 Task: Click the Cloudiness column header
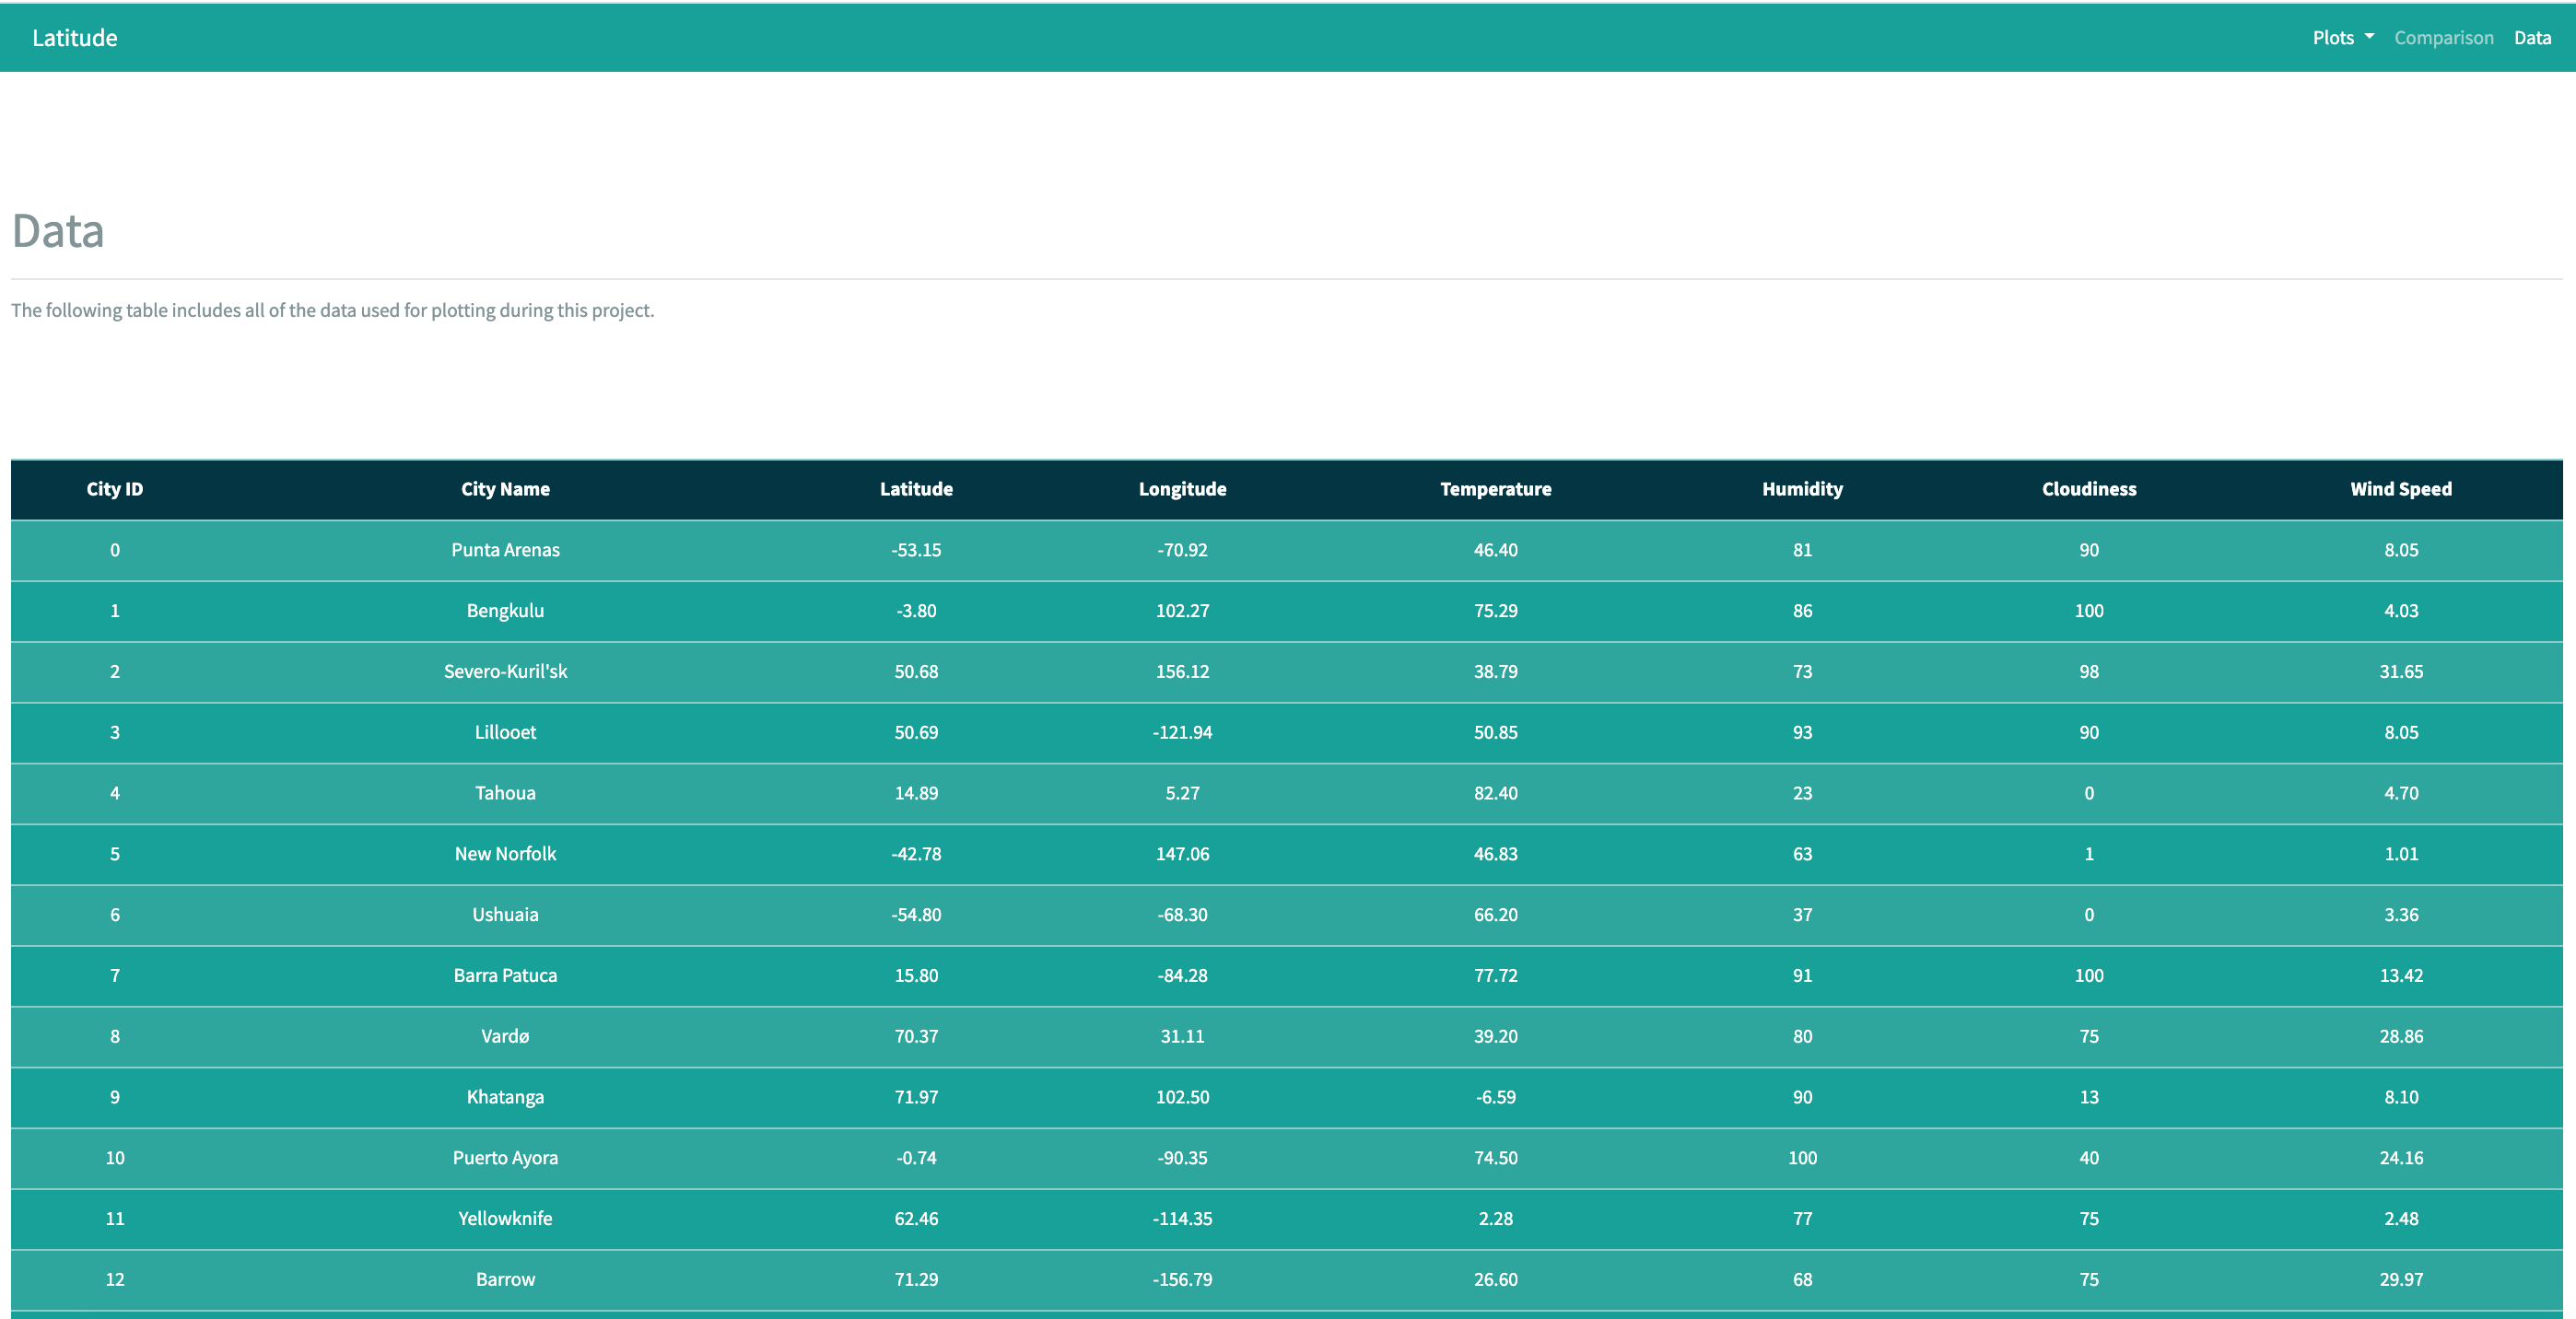tap(2089, 489)
